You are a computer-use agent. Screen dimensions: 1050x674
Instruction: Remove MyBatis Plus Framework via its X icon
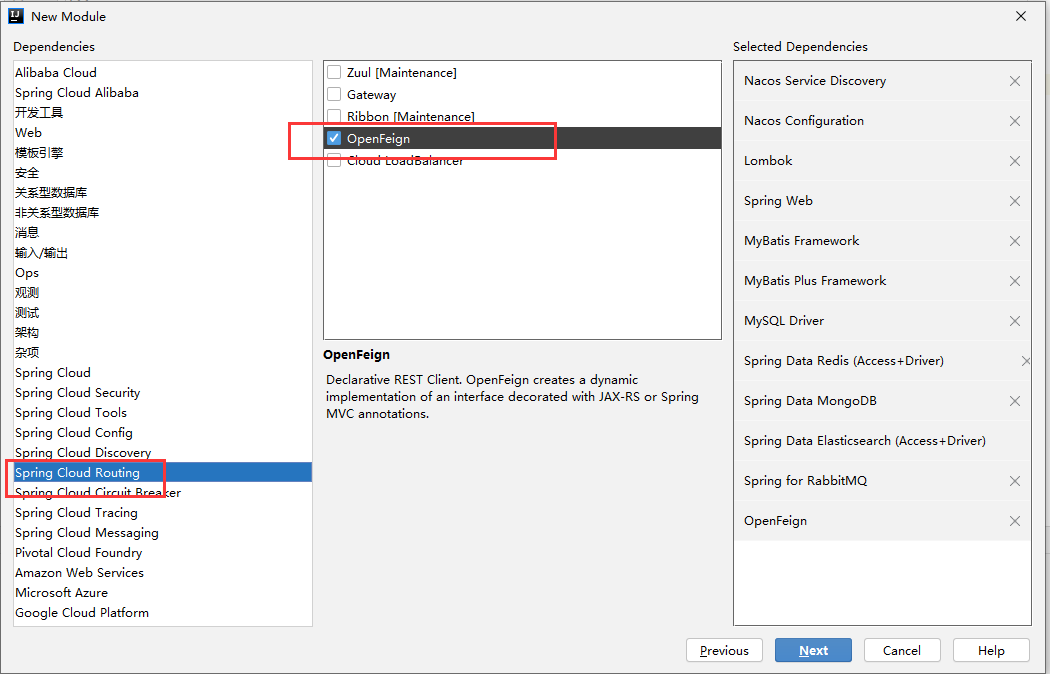pos(1015,281)
